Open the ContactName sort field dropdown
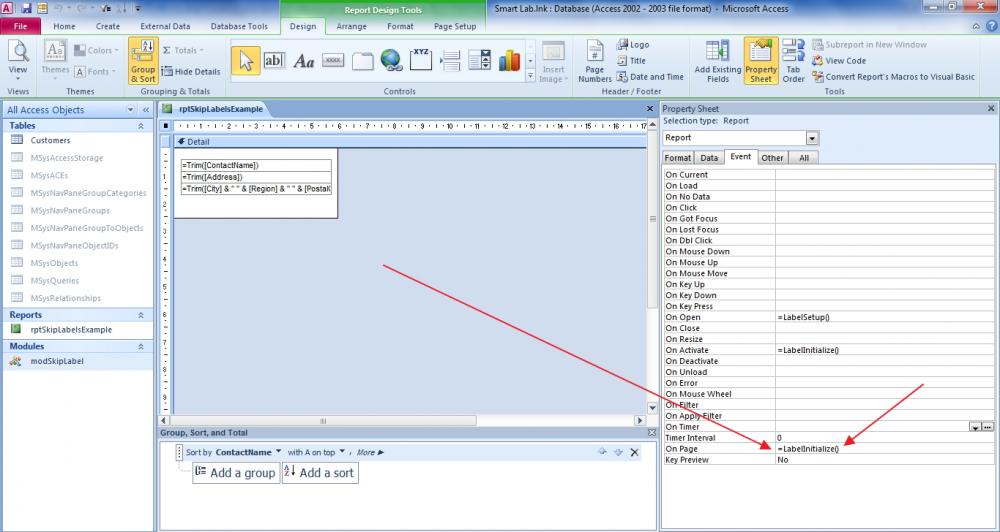Viewport: 1000px width, 532px height. click(278, 451)
